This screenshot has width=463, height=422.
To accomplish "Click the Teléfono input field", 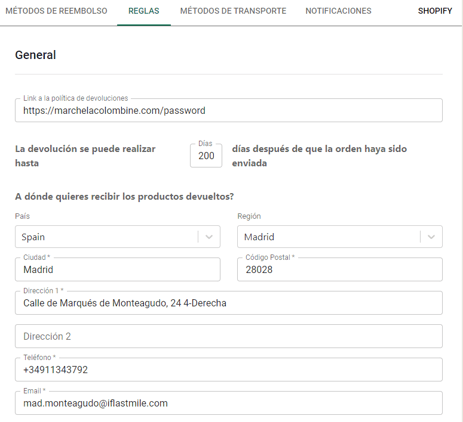I will [229, 370].
